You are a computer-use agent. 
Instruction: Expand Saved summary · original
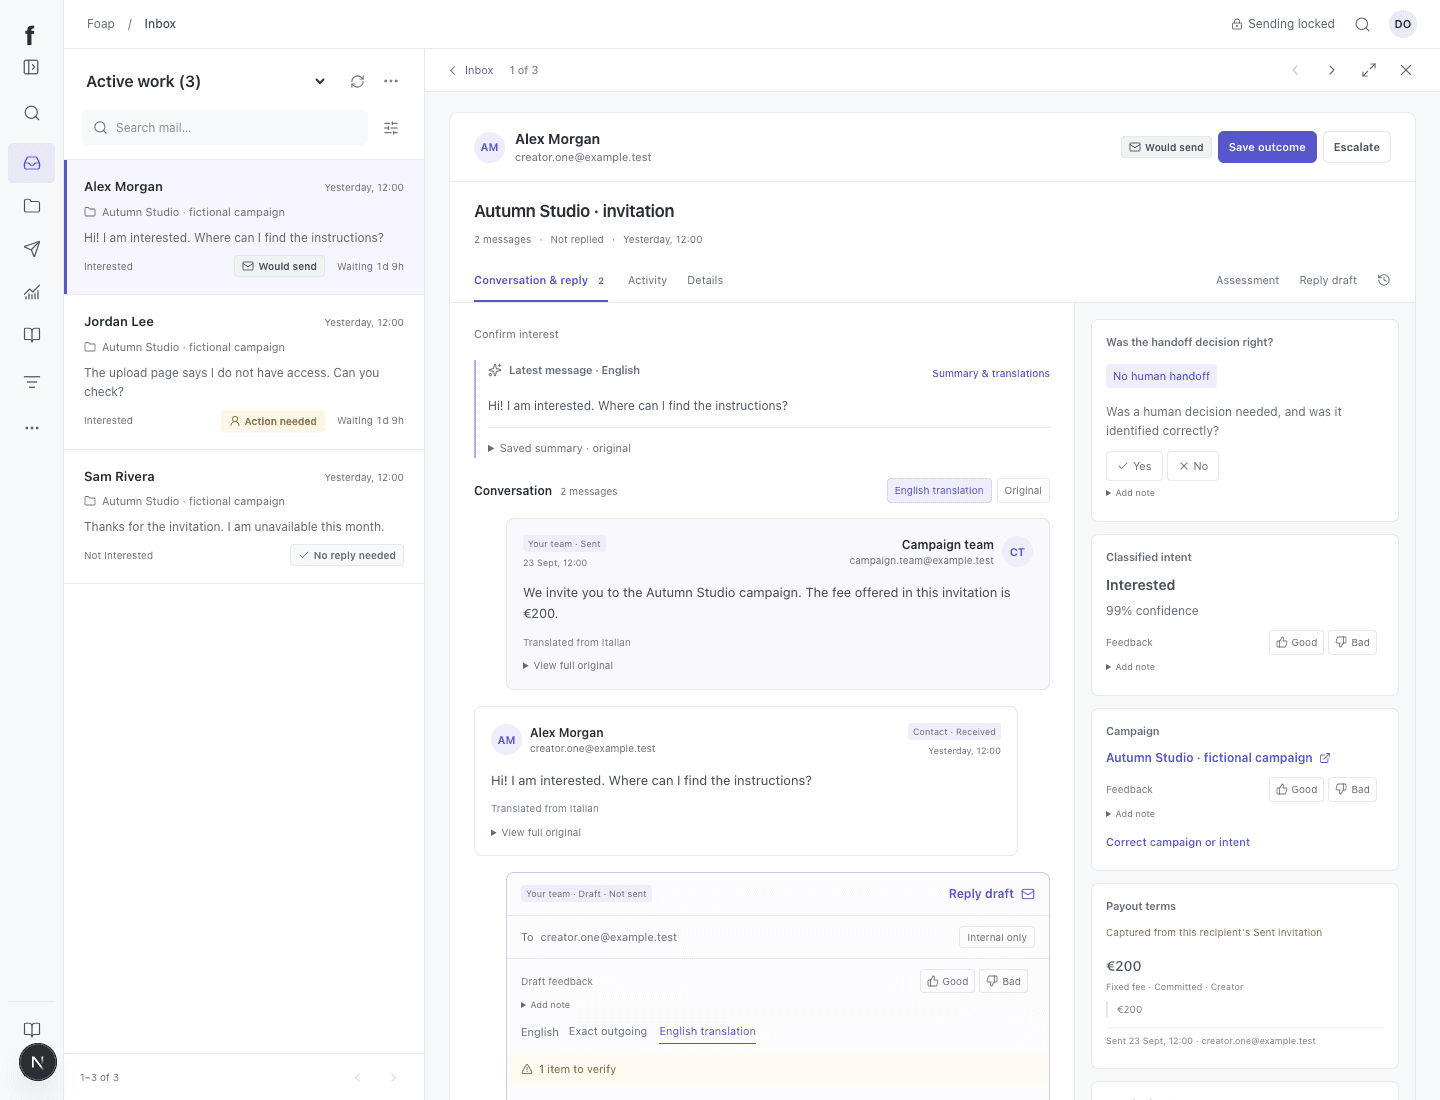(559, 448)
